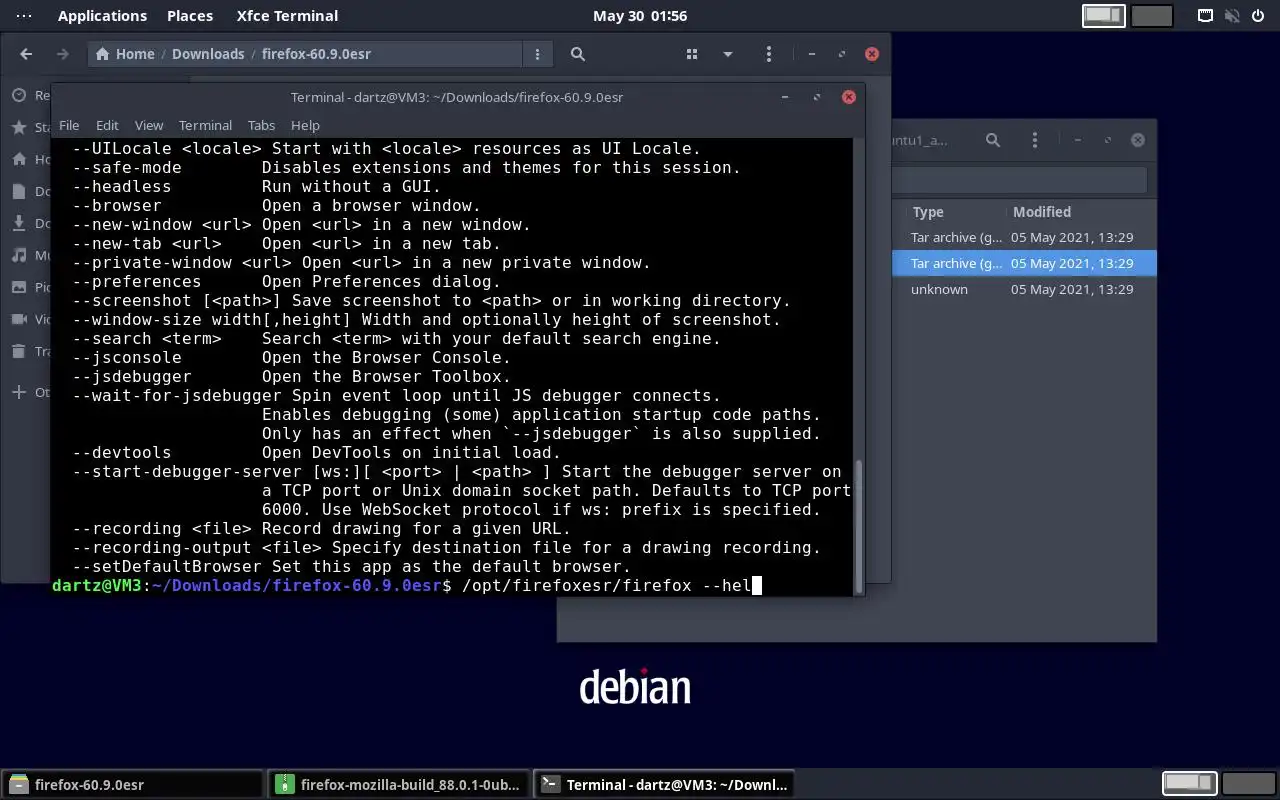The height and width of the screenshot is (800, 1280).
Task: Open the terminal Edit menu
Action: (107, 125)
